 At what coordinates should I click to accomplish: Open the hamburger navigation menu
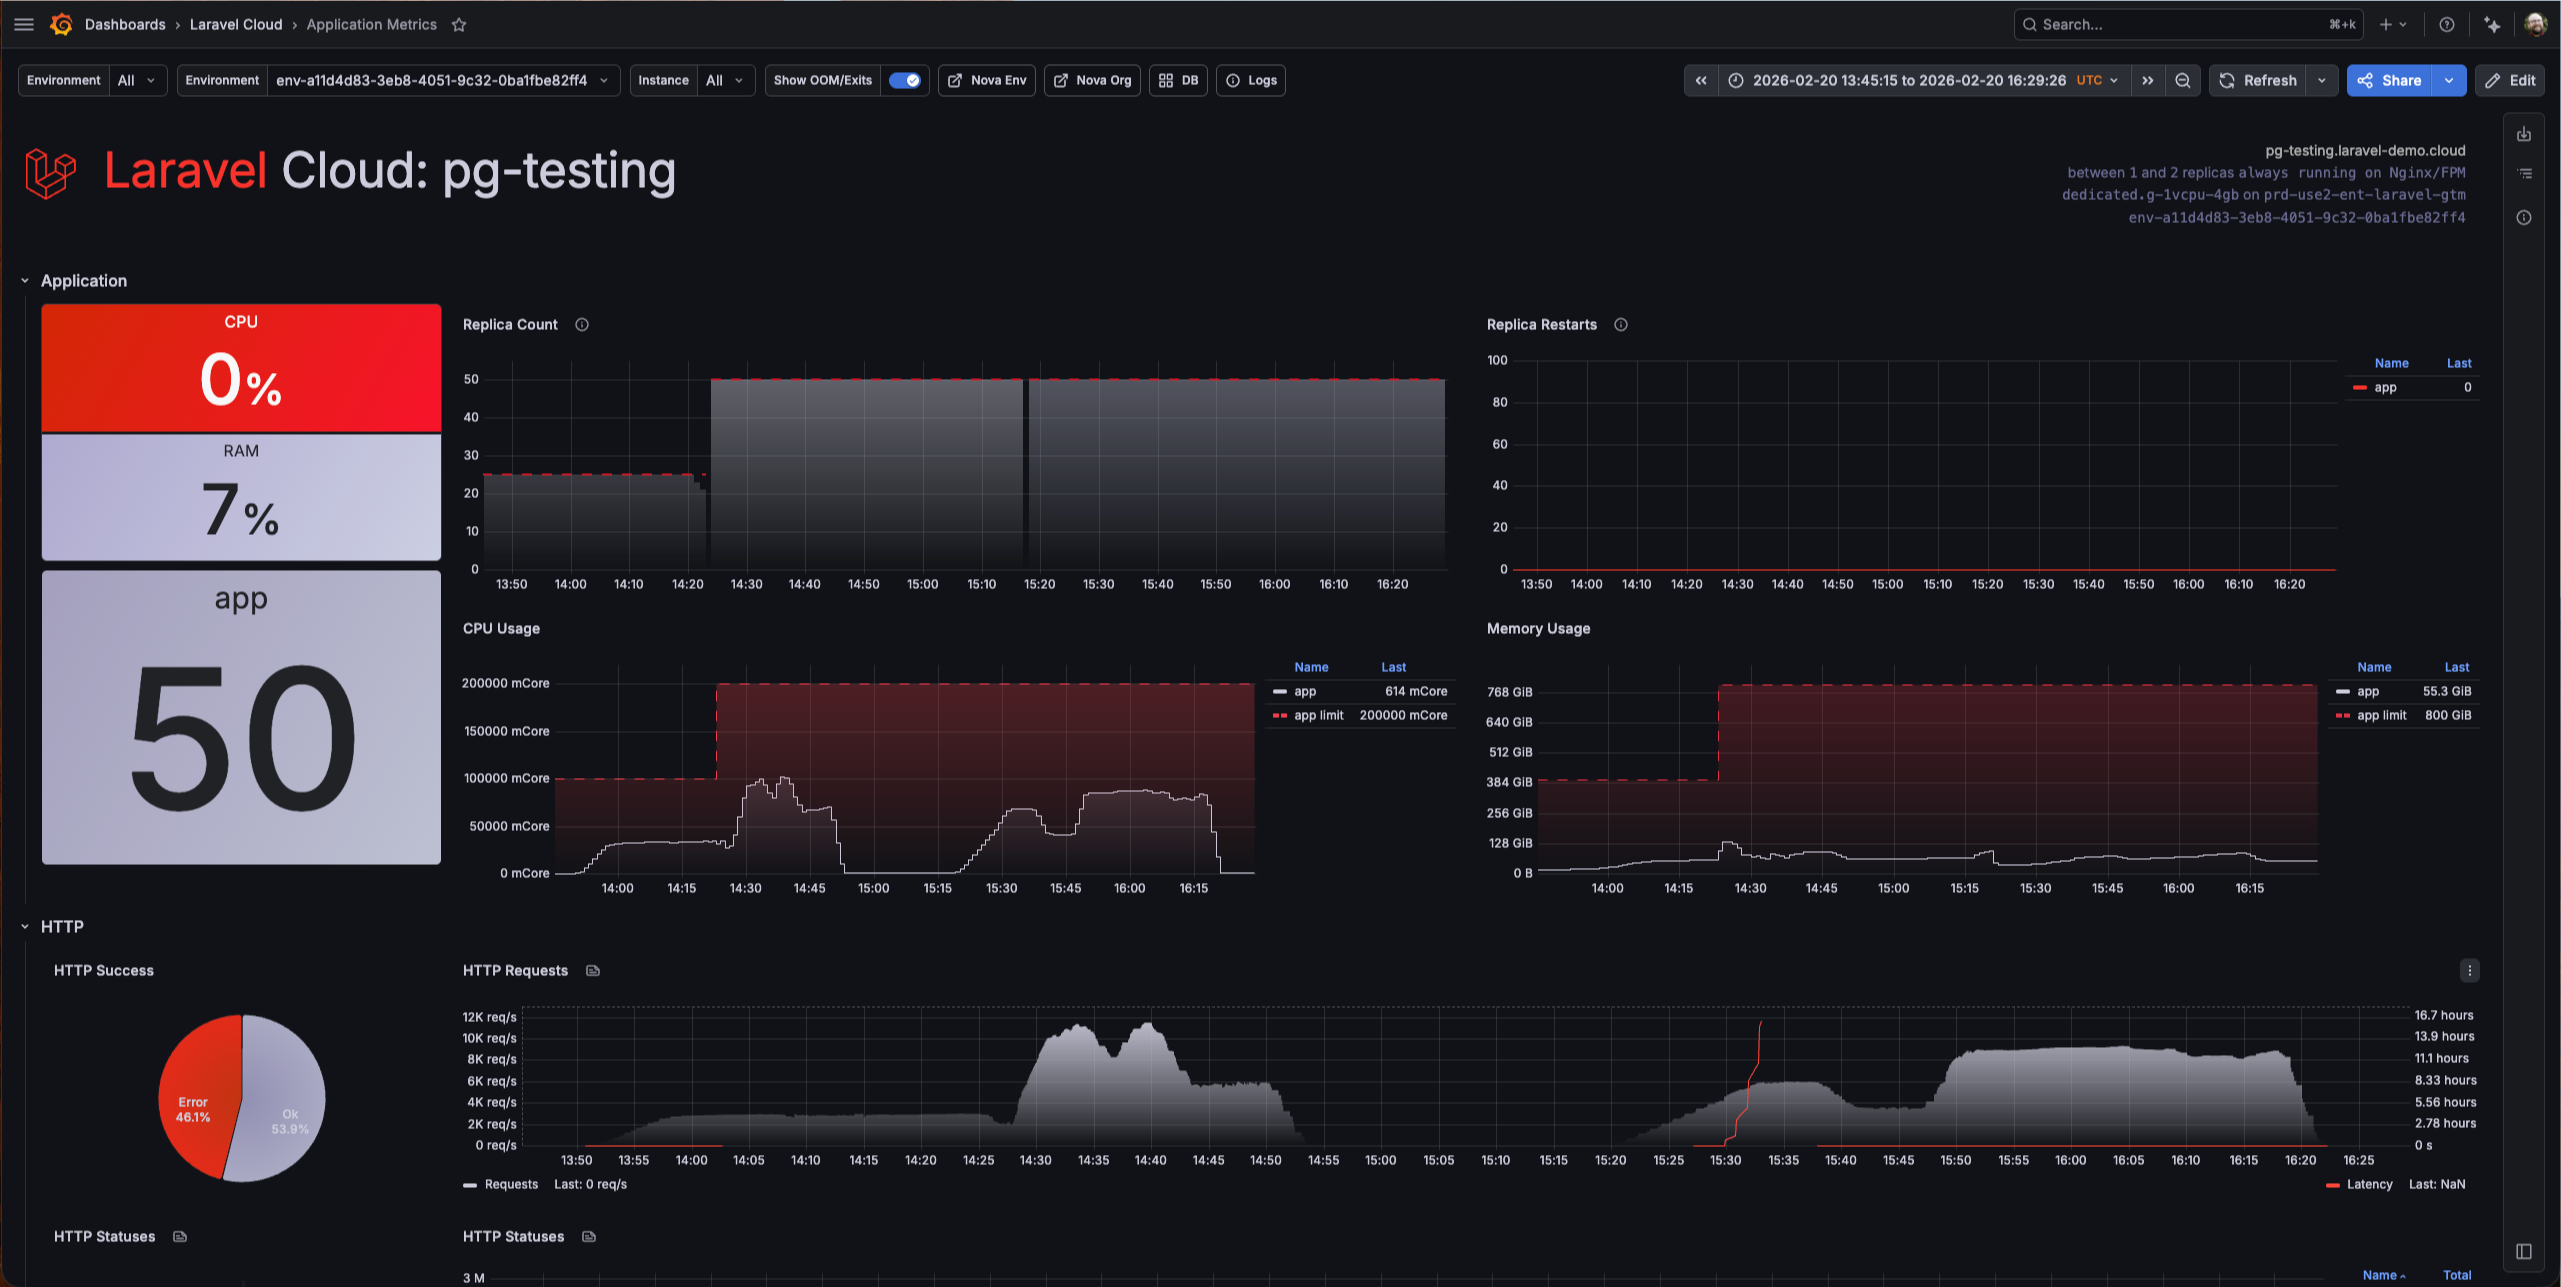point(24,24)
